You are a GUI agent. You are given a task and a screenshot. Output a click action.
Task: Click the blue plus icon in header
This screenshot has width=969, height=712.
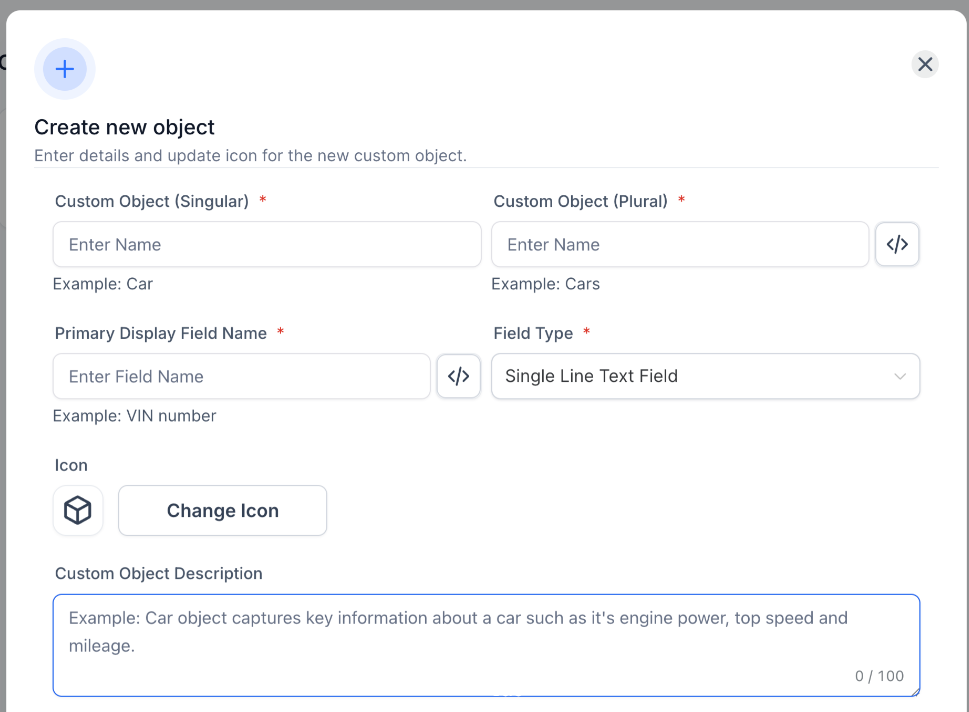pyautogui.click(x=65, y=69)
